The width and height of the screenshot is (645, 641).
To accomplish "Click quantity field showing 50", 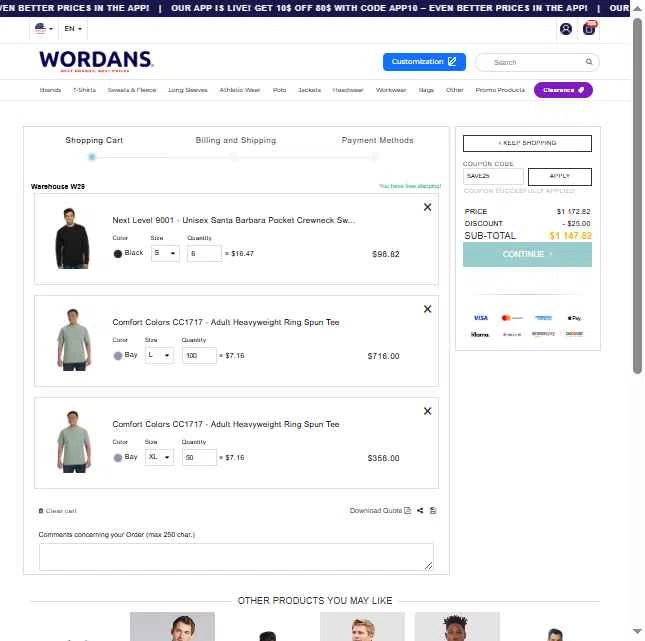I will [x=199, y=458].
